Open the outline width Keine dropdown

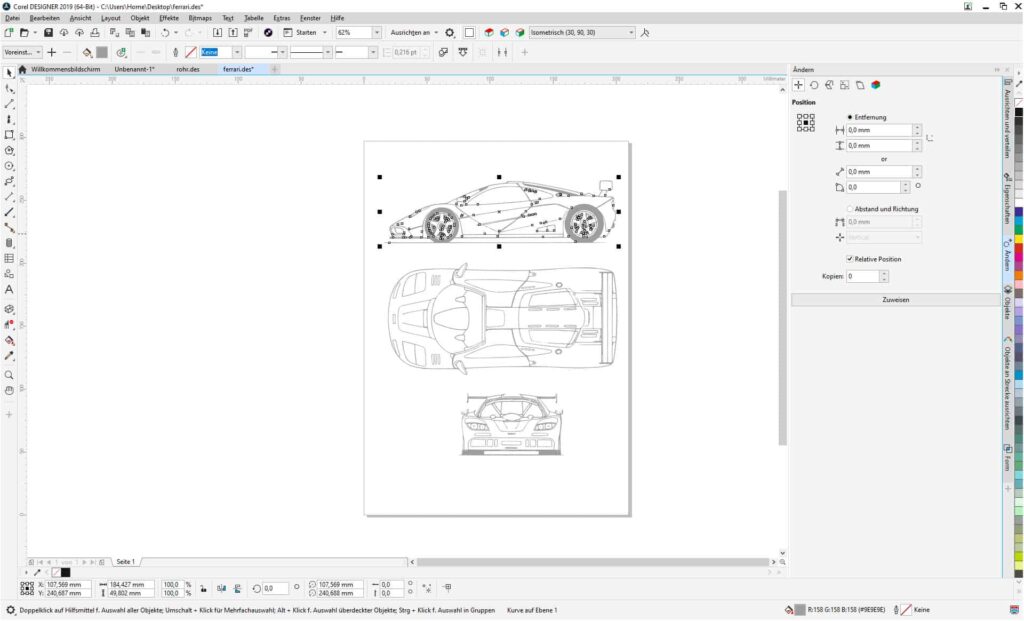pos(237,52)
